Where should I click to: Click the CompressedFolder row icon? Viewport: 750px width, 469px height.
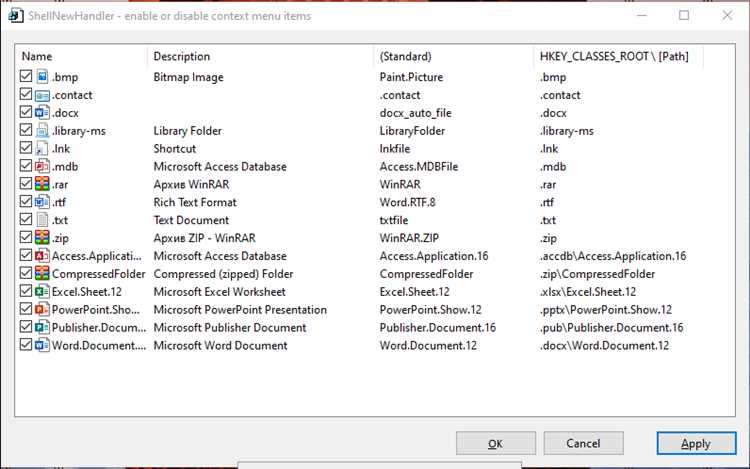pyautogui.click(x=42, y=273)
